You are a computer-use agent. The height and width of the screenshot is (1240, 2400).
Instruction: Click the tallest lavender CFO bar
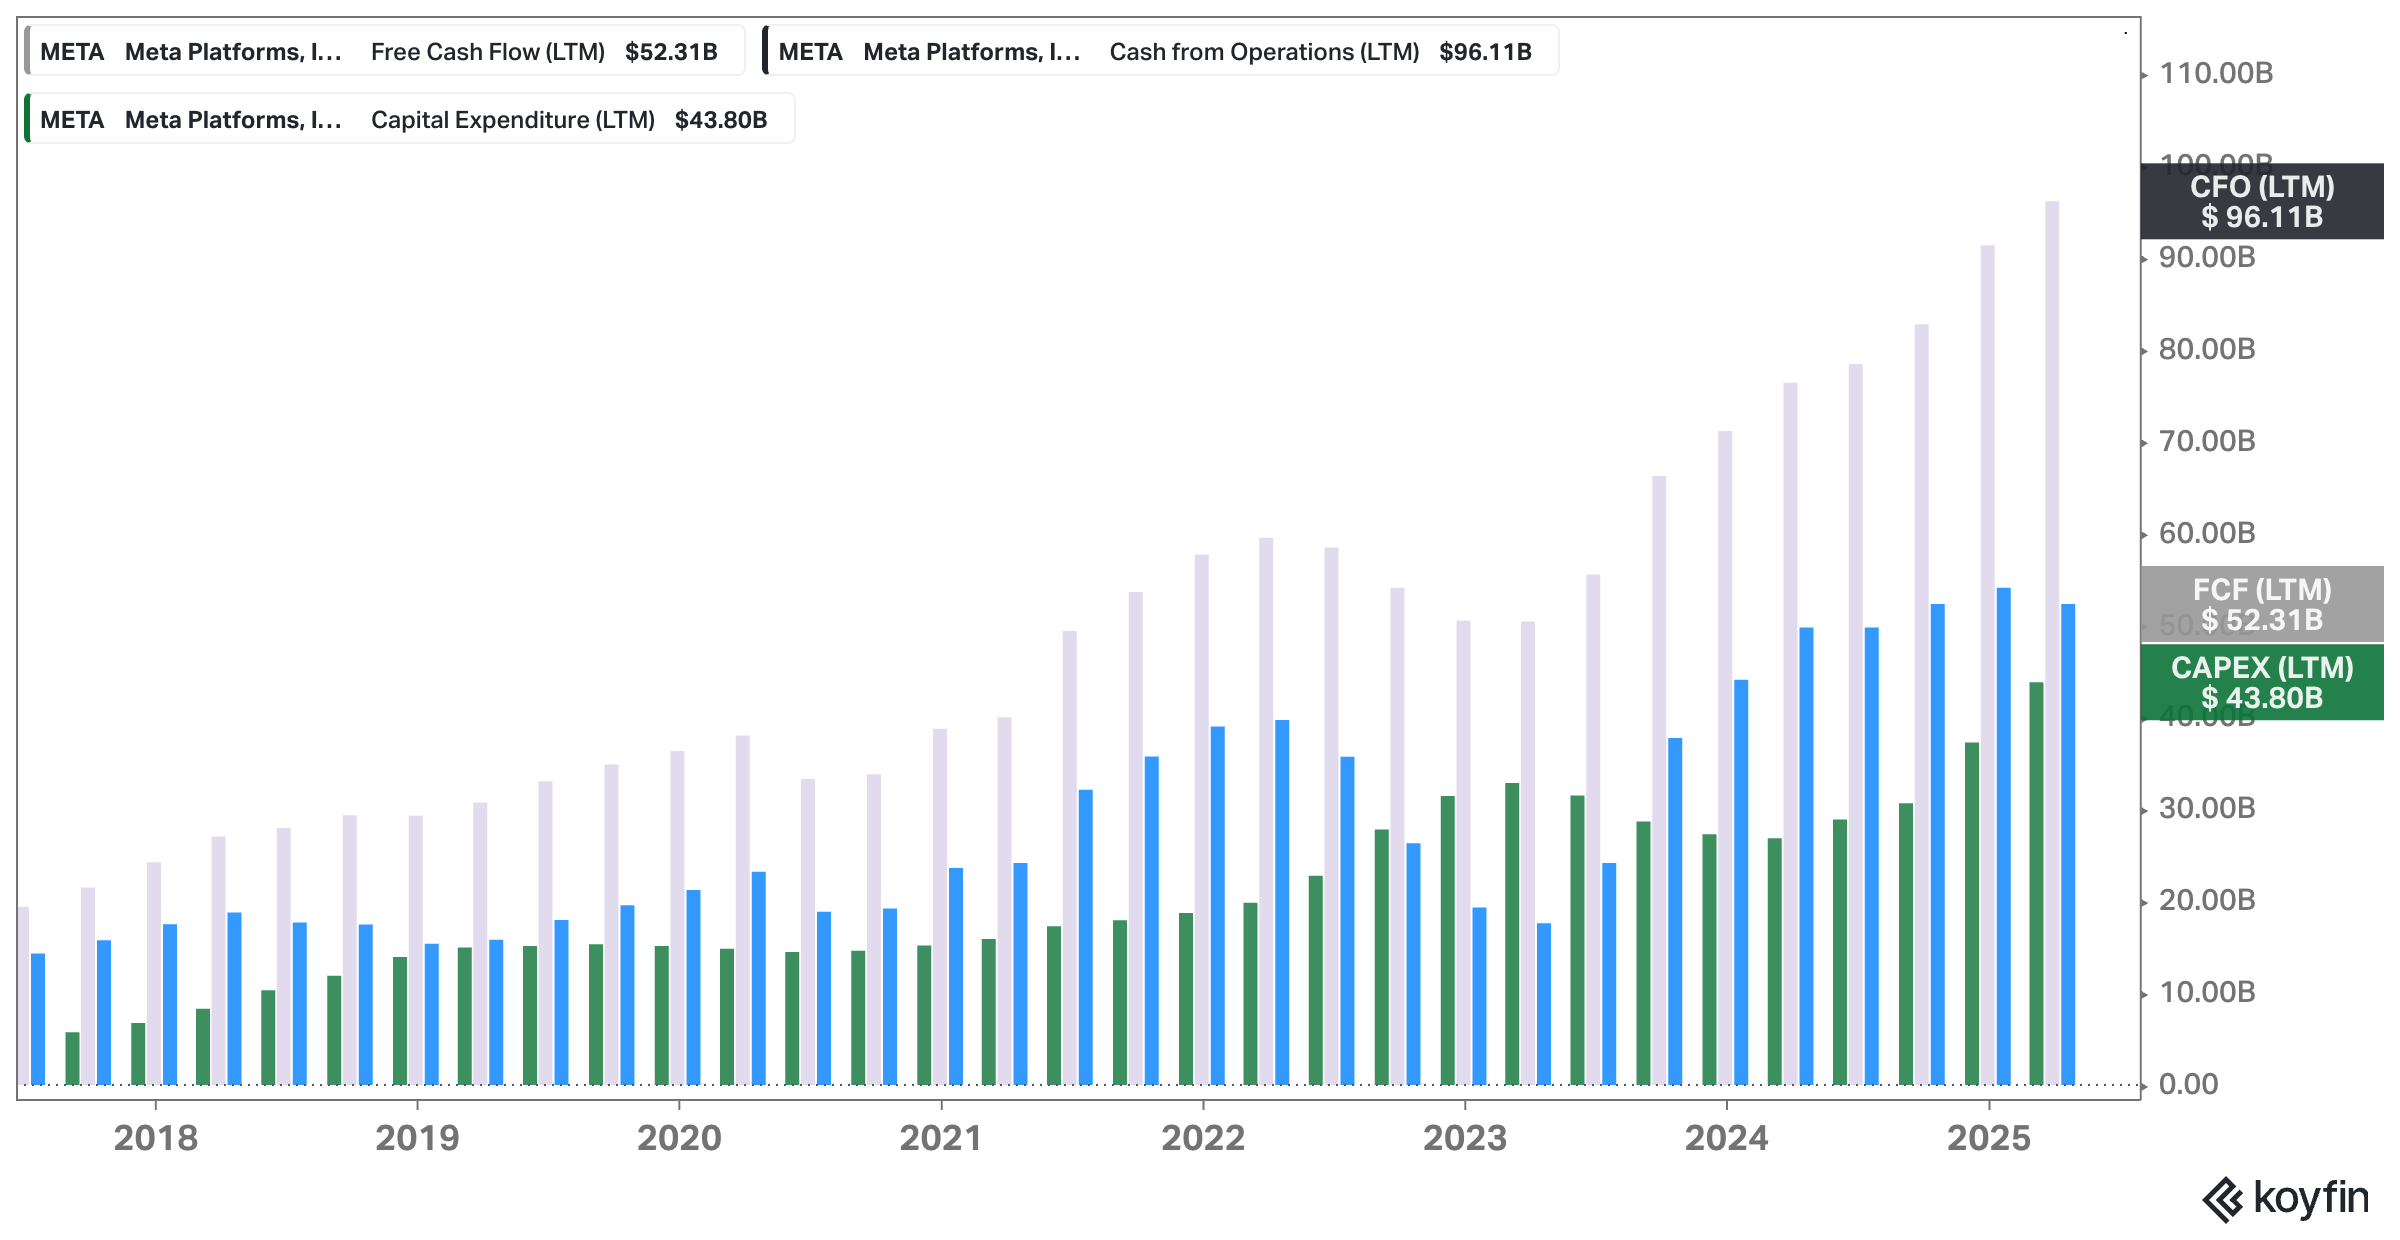pos(2052,640)
